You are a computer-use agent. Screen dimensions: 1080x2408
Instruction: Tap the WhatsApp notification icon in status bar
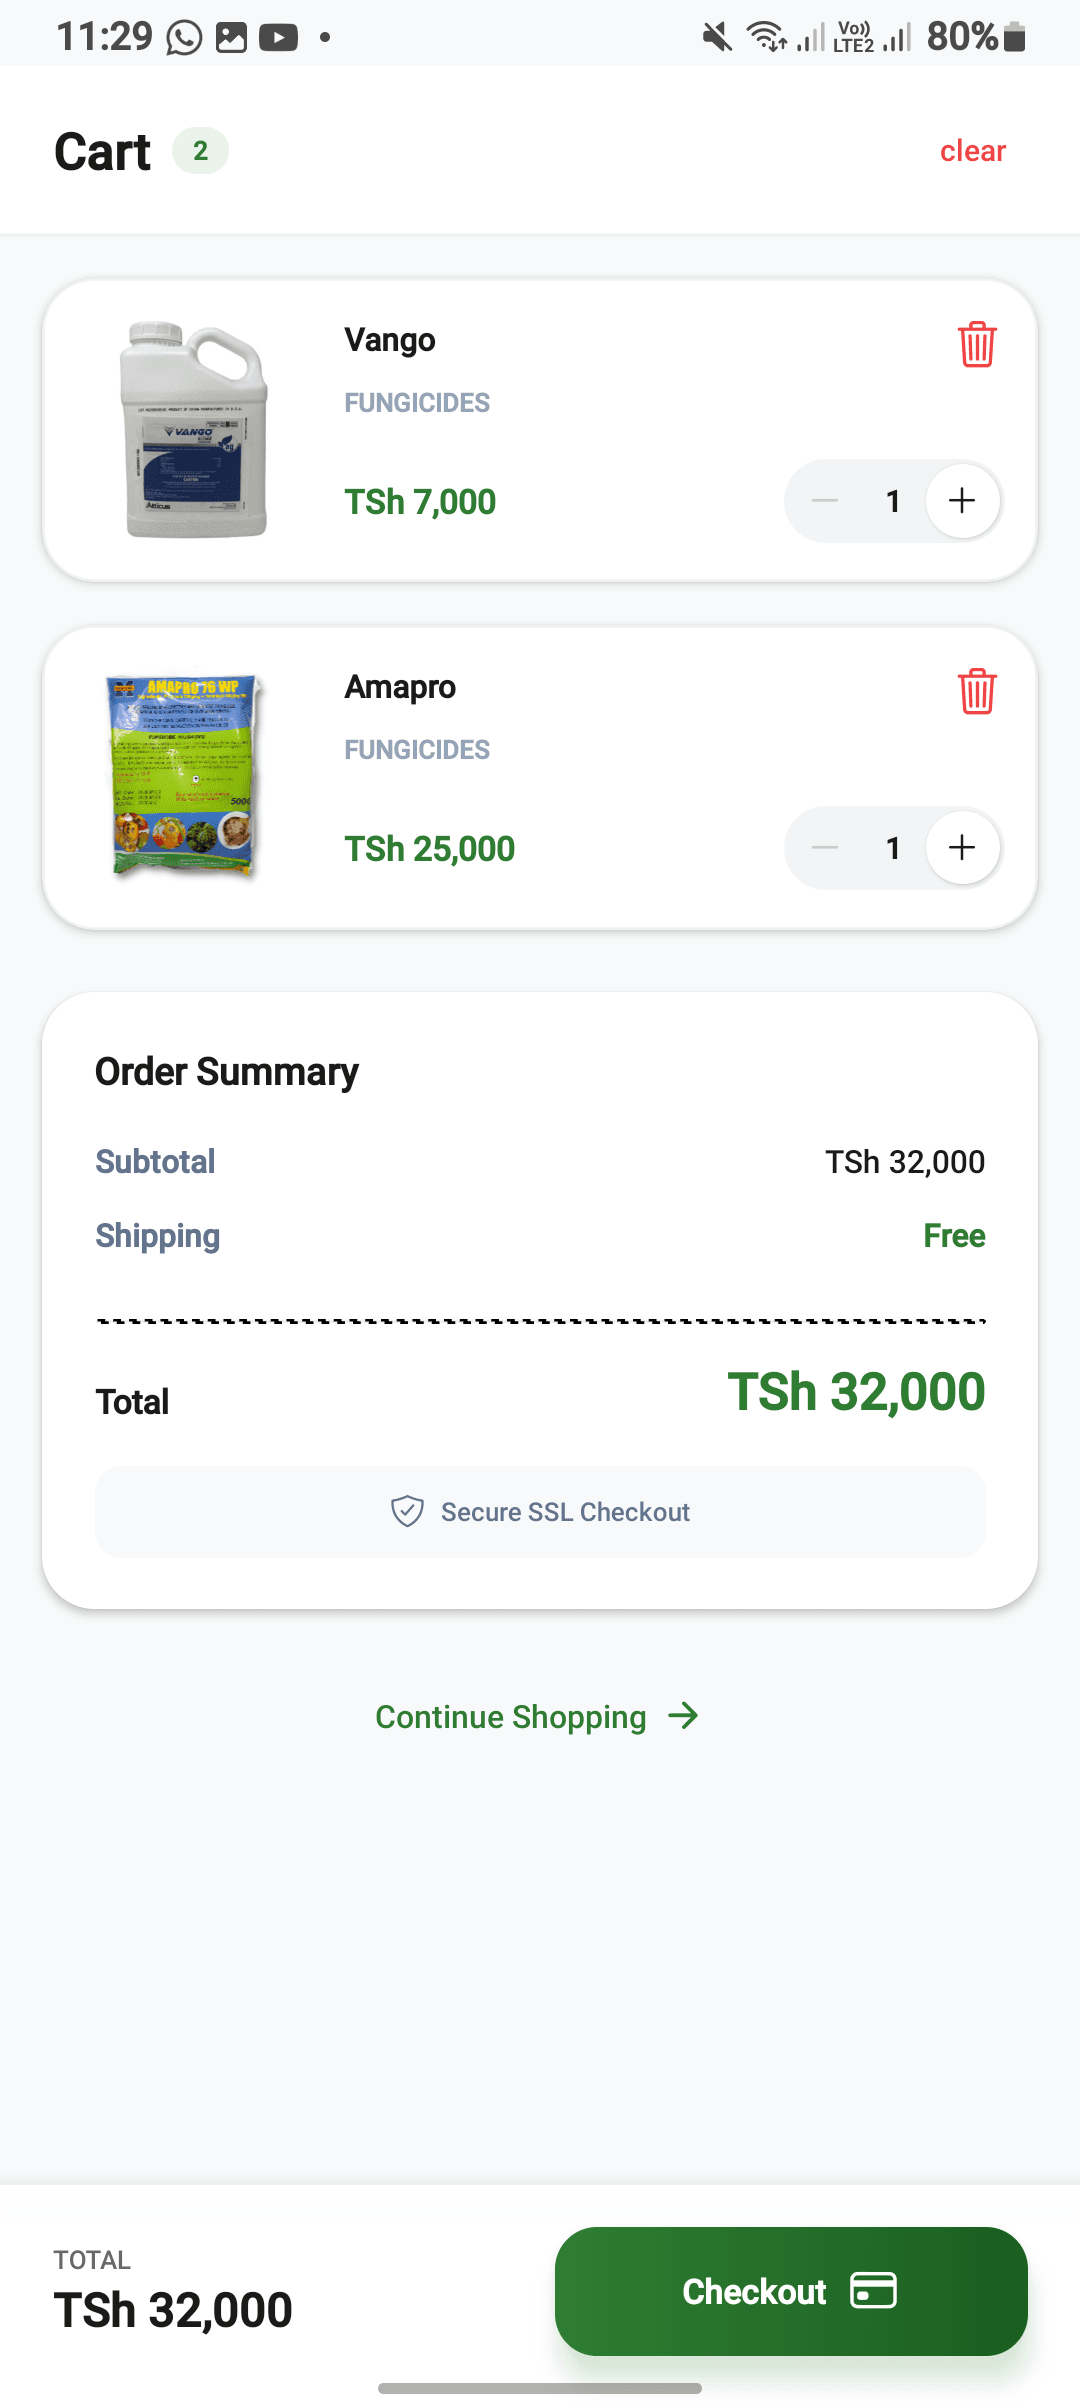(184, 38)
